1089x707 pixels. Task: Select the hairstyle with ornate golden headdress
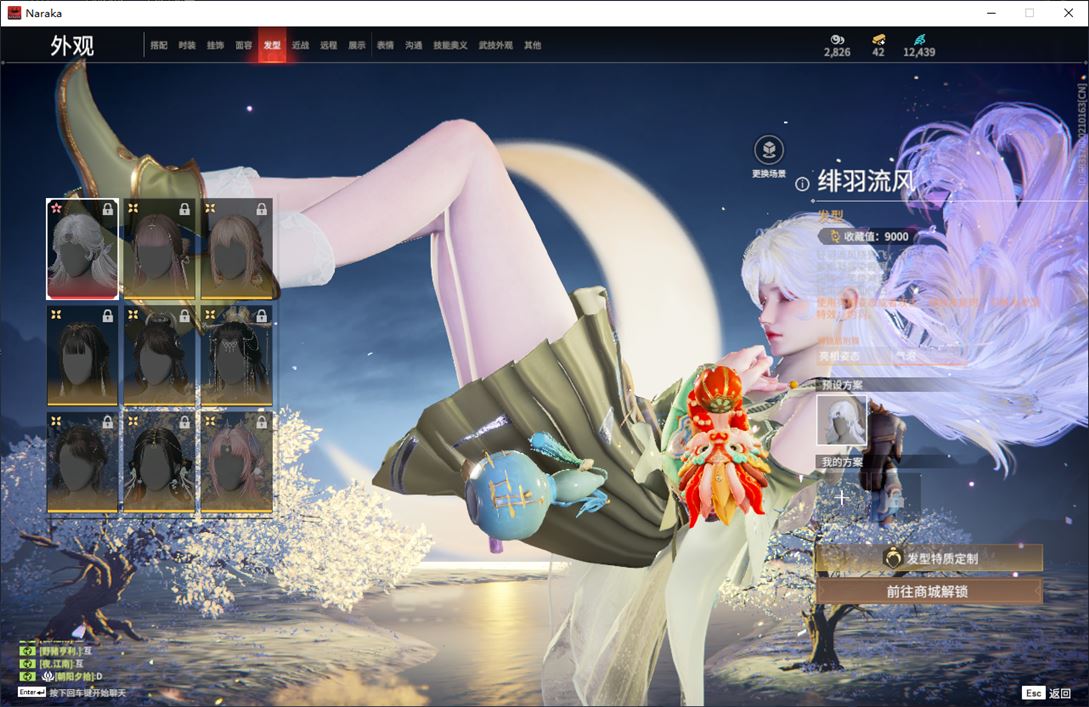[236, 356]
